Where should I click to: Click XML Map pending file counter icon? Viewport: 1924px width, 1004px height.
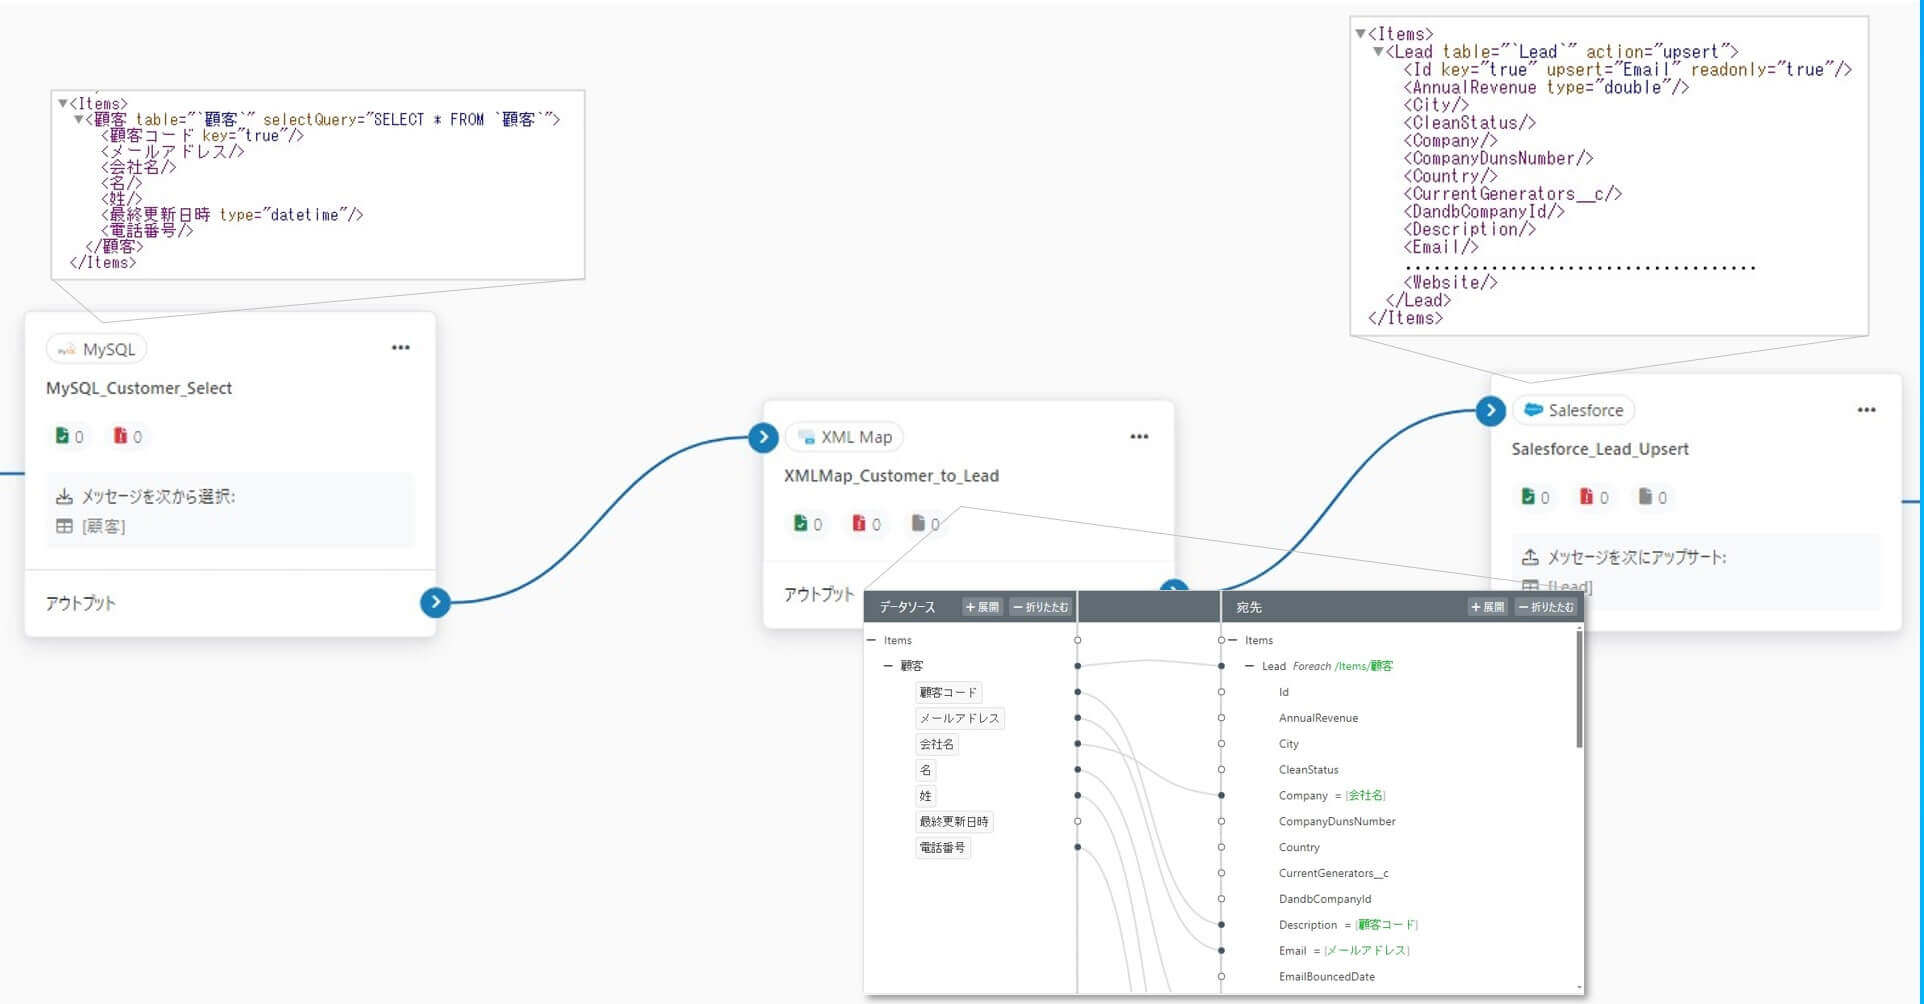coord(918,523)
